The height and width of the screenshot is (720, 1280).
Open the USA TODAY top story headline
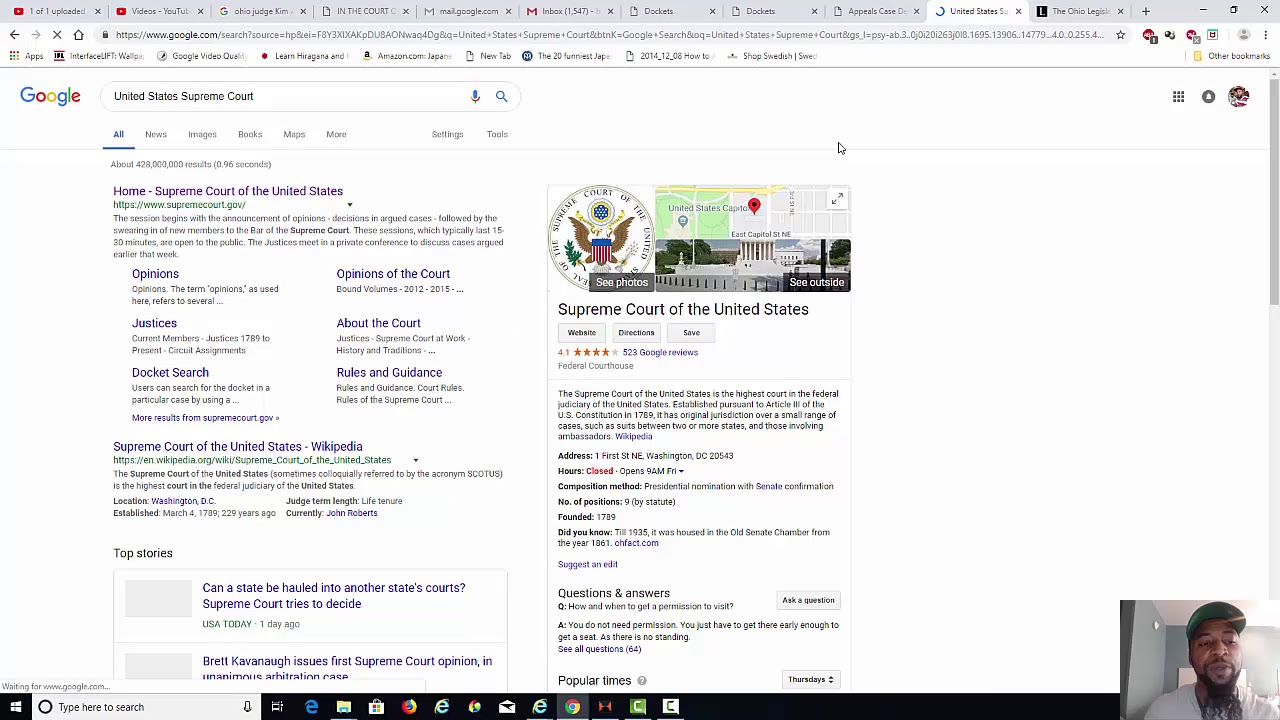pos(333,596)
